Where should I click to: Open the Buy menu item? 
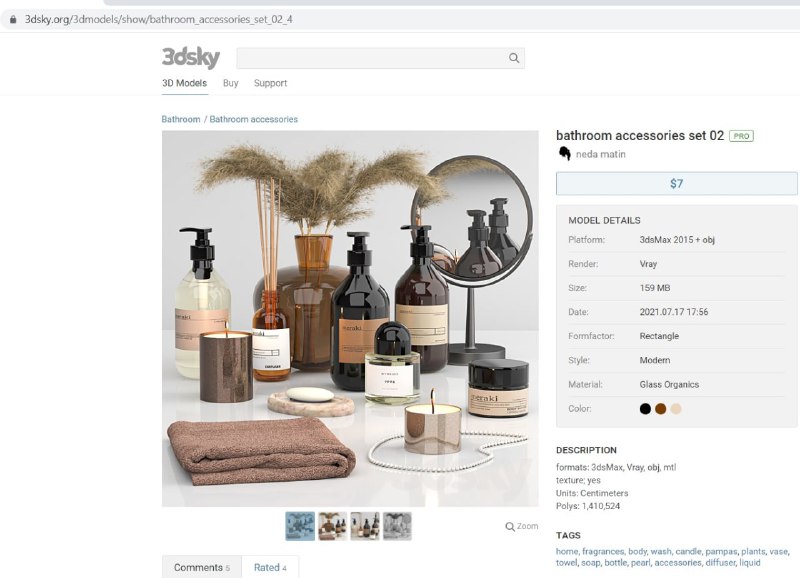pyautogui.click(x=231, y=83)
